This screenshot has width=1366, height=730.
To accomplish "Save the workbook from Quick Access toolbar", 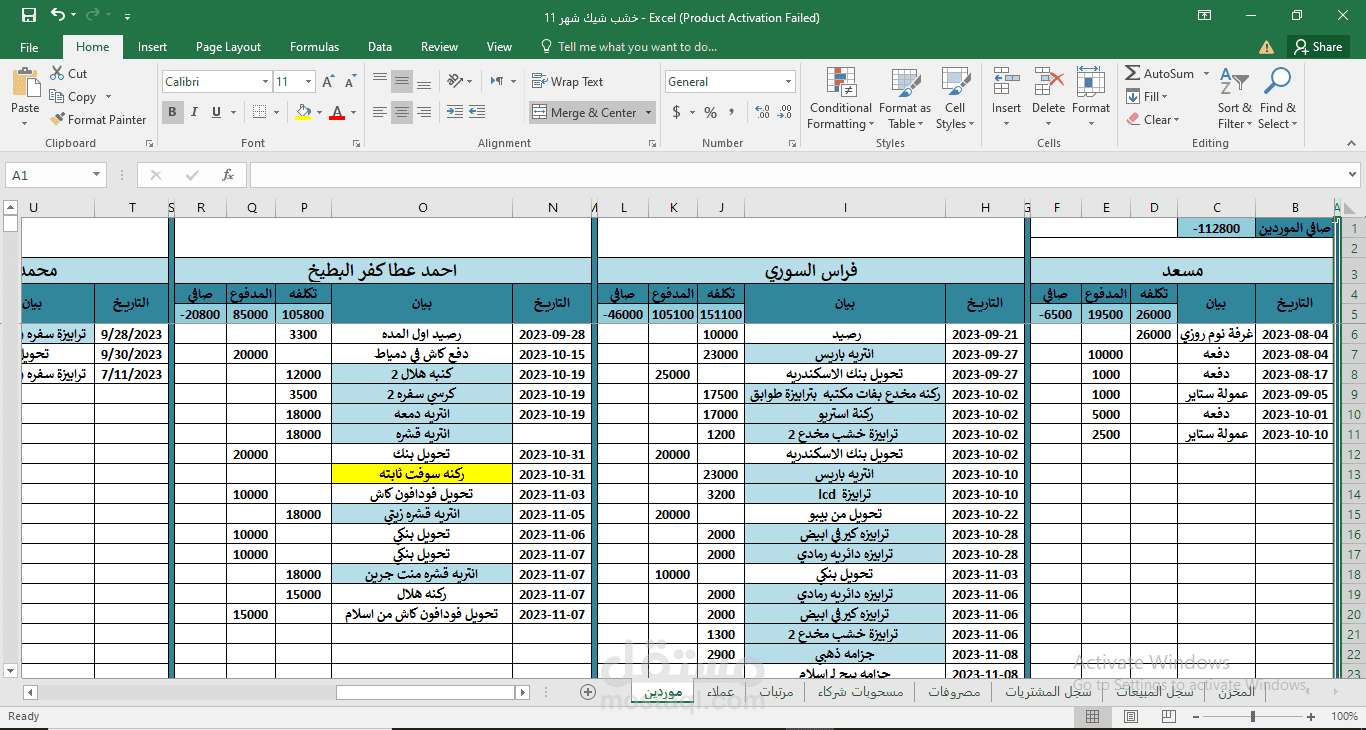I will pos(29,16).
